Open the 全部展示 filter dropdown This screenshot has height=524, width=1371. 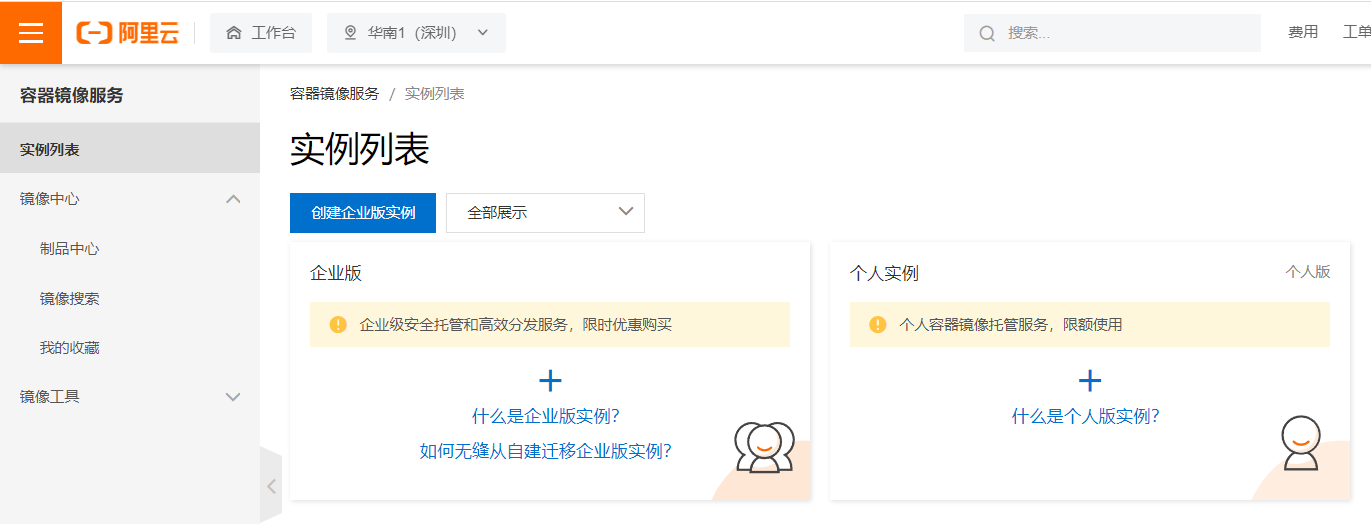545,213
